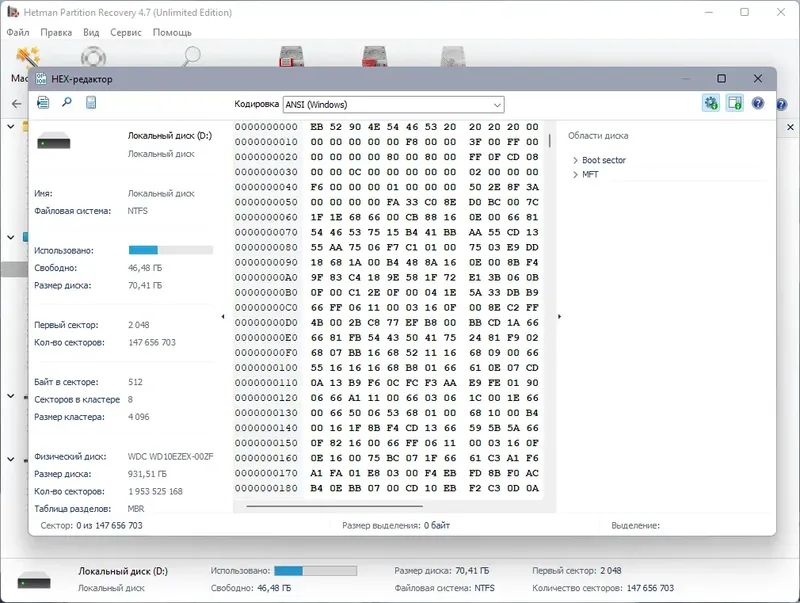Viewport: 800px width, 603px height.
Task: Collapse the tree chevron beside the blue drive icon
Action: click(11, 237)
